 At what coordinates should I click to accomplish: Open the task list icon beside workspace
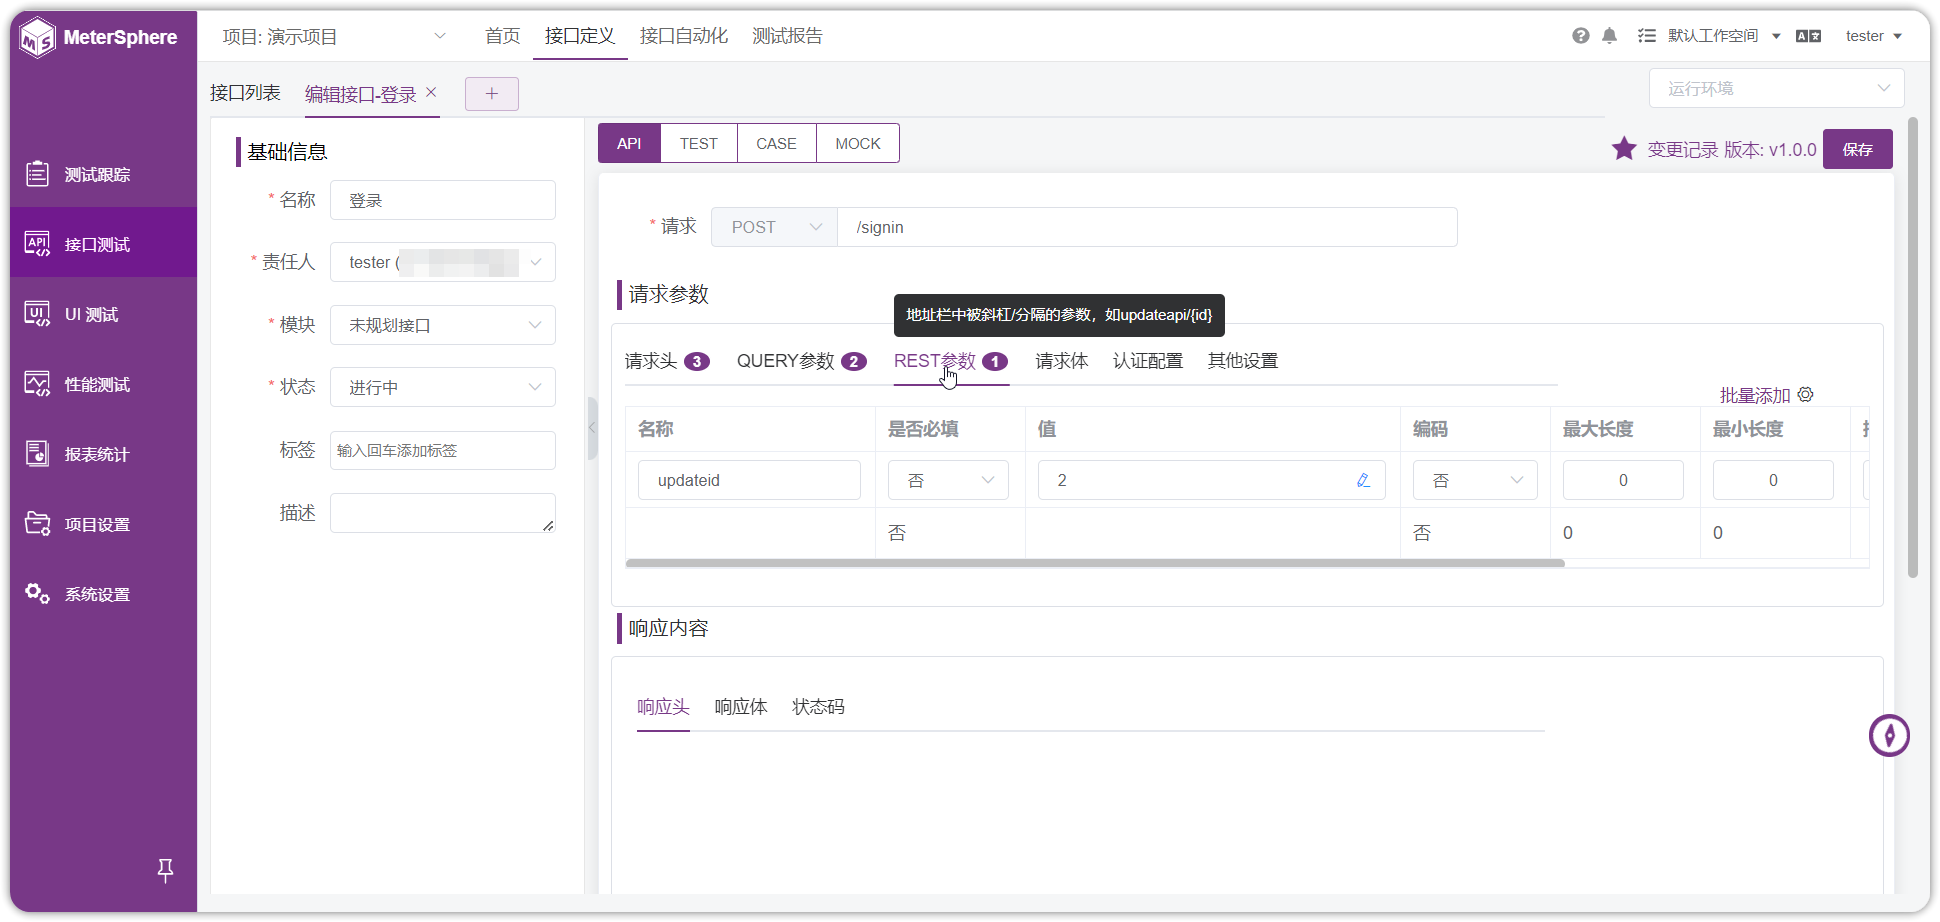[x=1646, y=36]
